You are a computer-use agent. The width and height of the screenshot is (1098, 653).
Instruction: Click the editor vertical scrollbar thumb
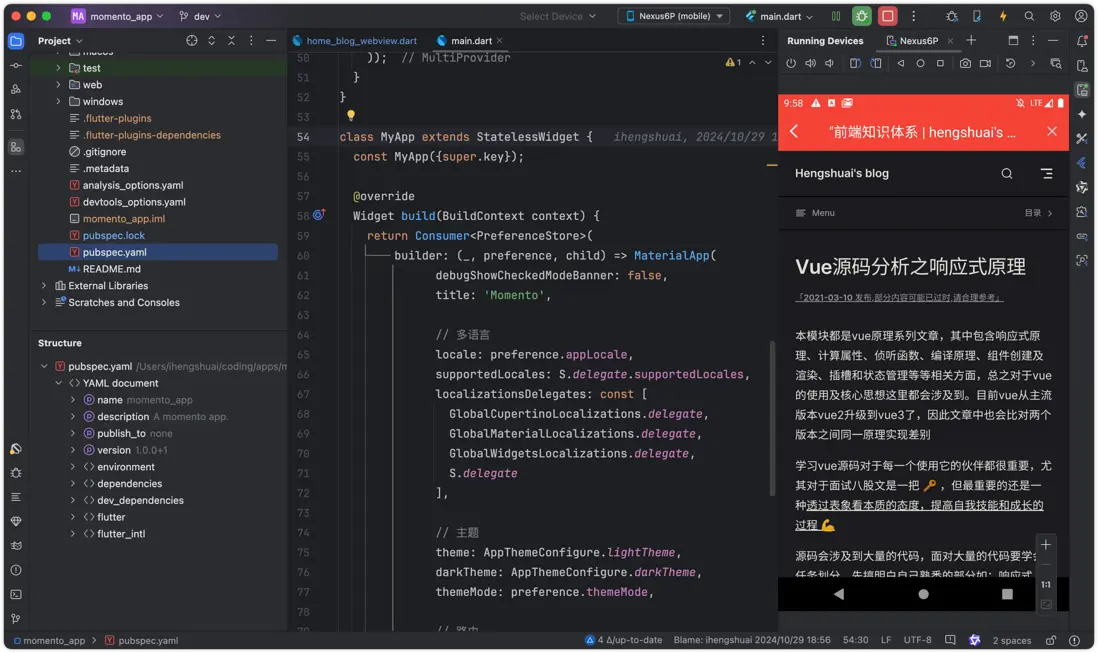tap(771, 420)
